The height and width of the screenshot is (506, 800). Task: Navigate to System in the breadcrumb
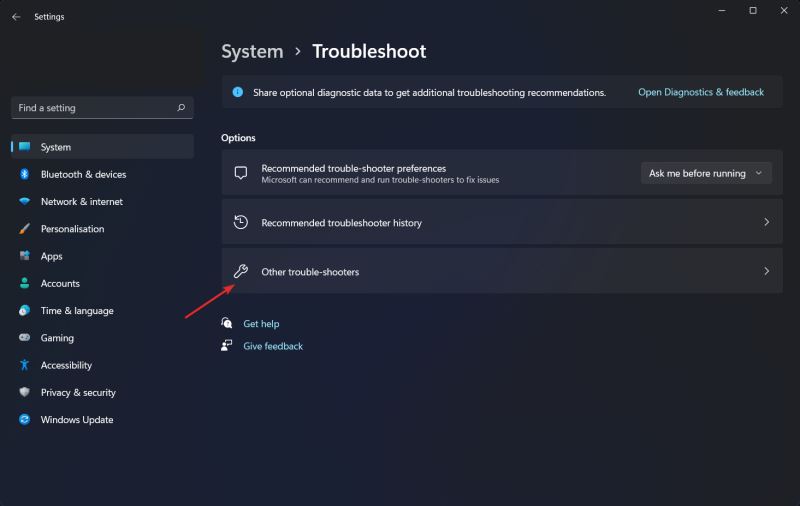pyautogui.click(x=251, y=51)
